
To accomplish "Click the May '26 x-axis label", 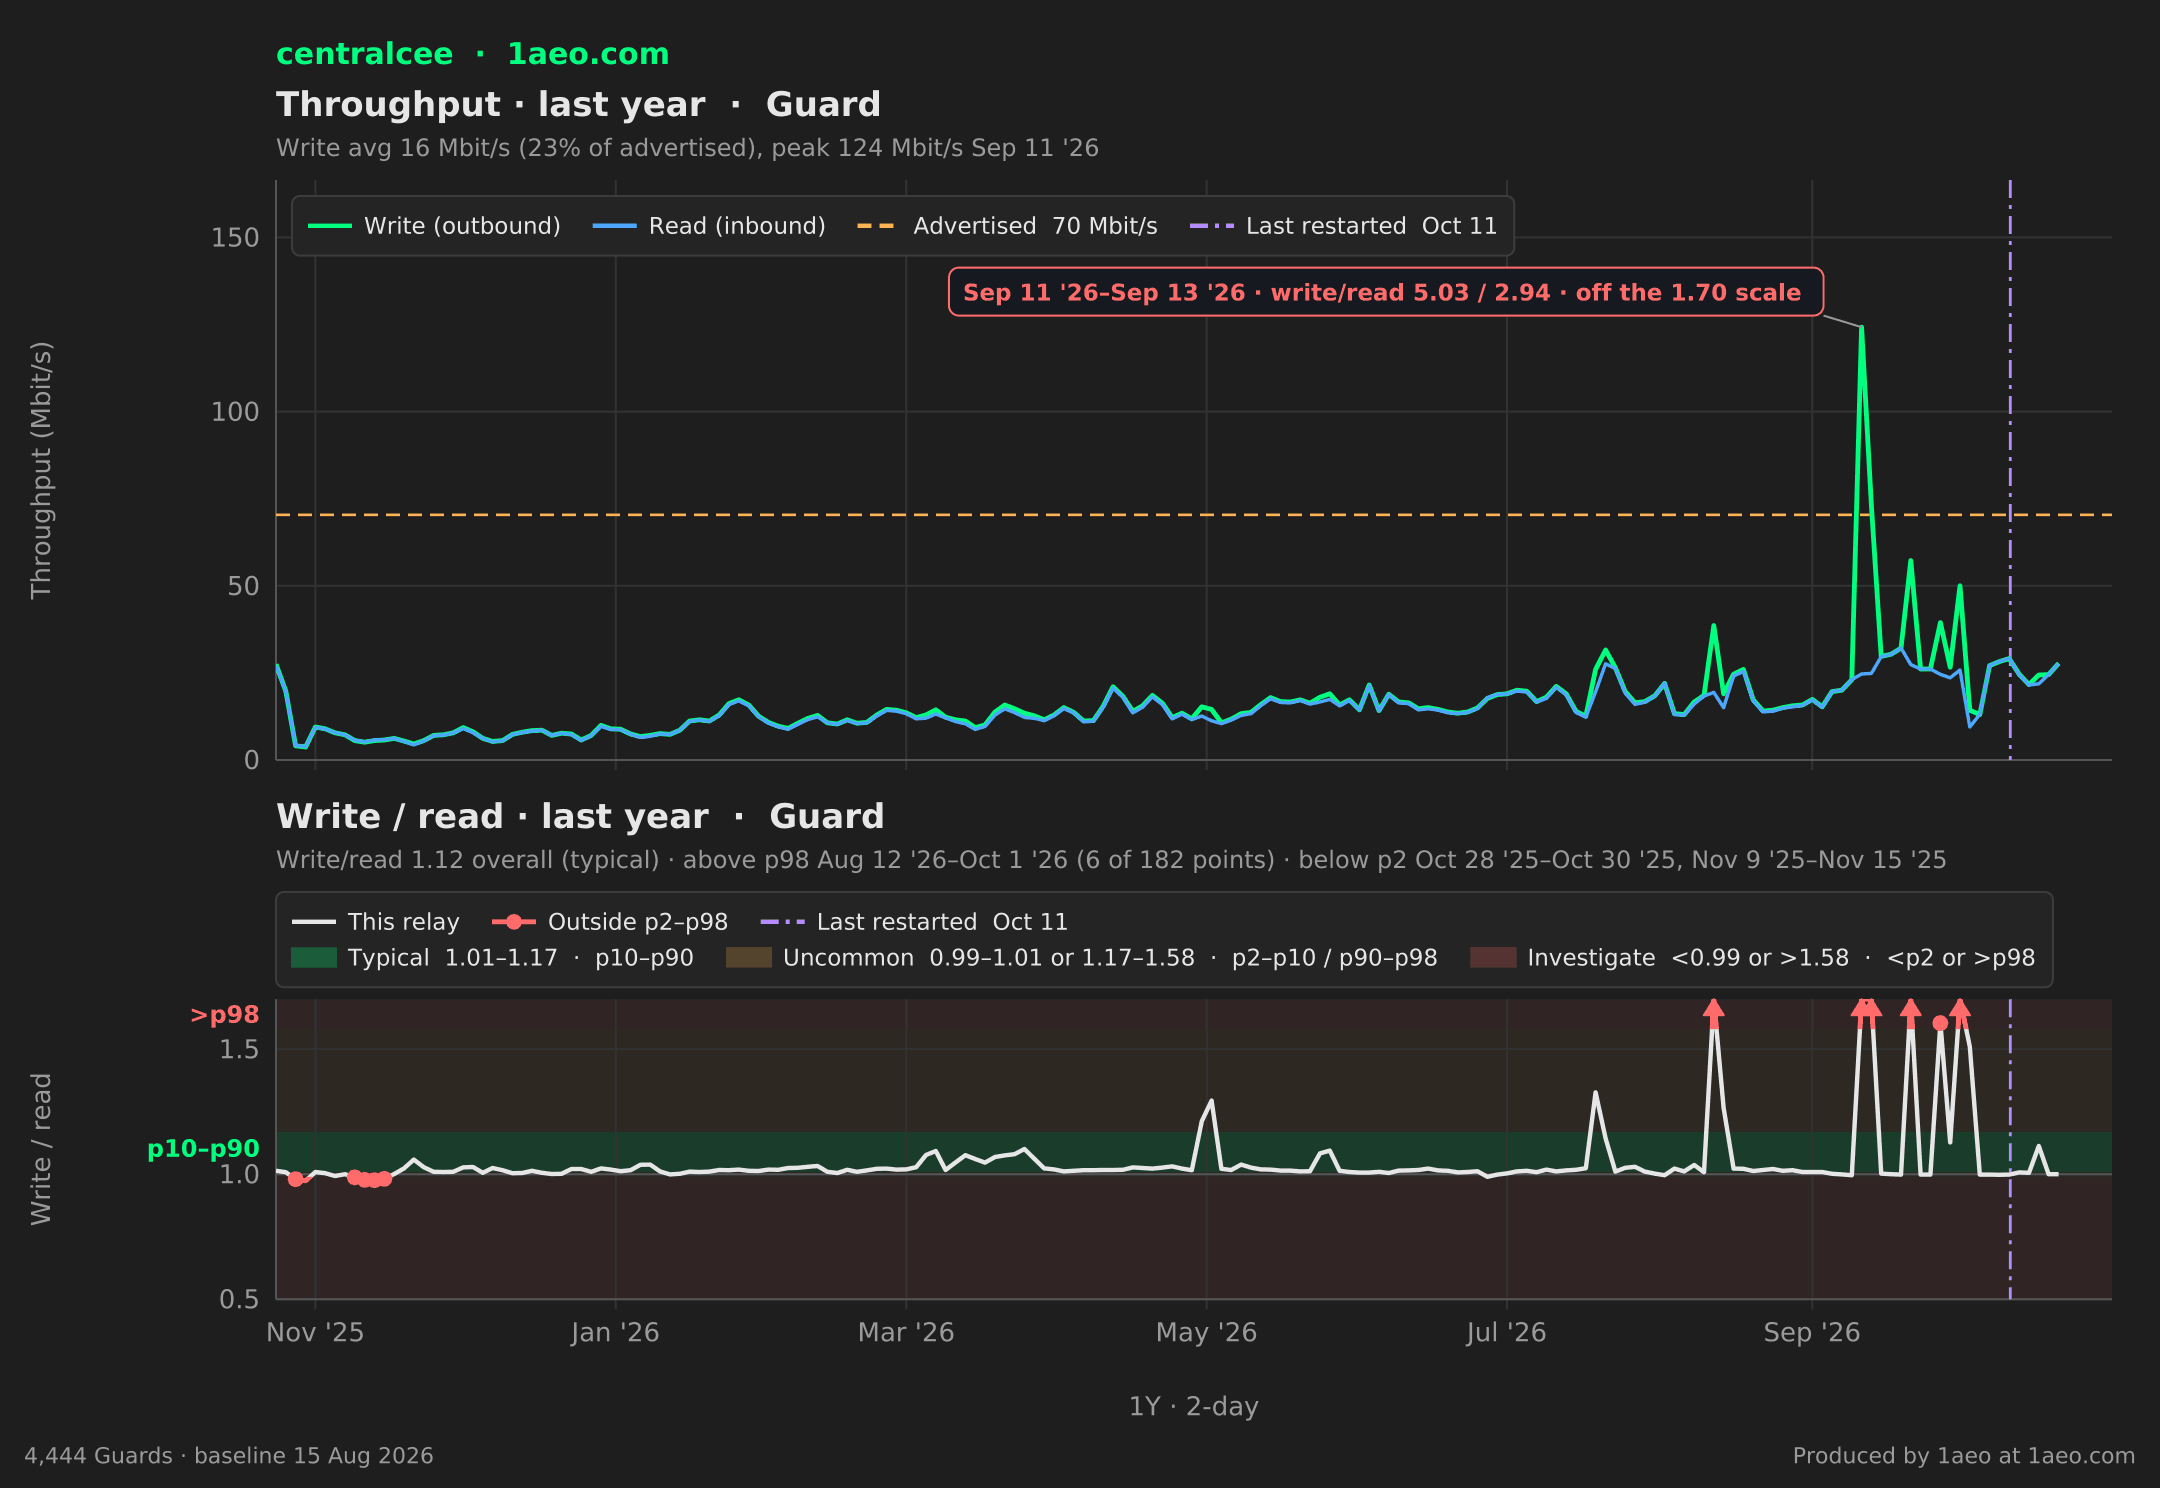I will point(1206,1333).
